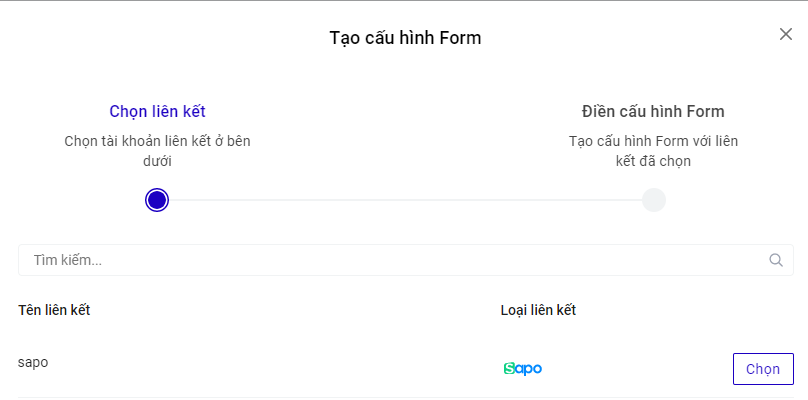Click the magnifier search icon
Viewport: 808px width, 400px height.
tap(776, 260)
